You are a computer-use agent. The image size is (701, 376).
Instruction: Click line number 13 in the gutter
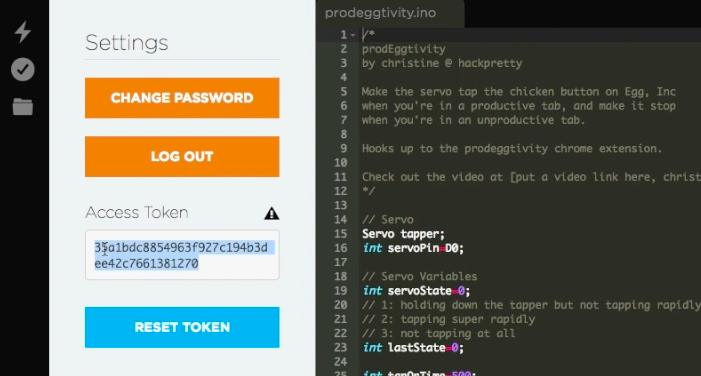pos(341,205)
